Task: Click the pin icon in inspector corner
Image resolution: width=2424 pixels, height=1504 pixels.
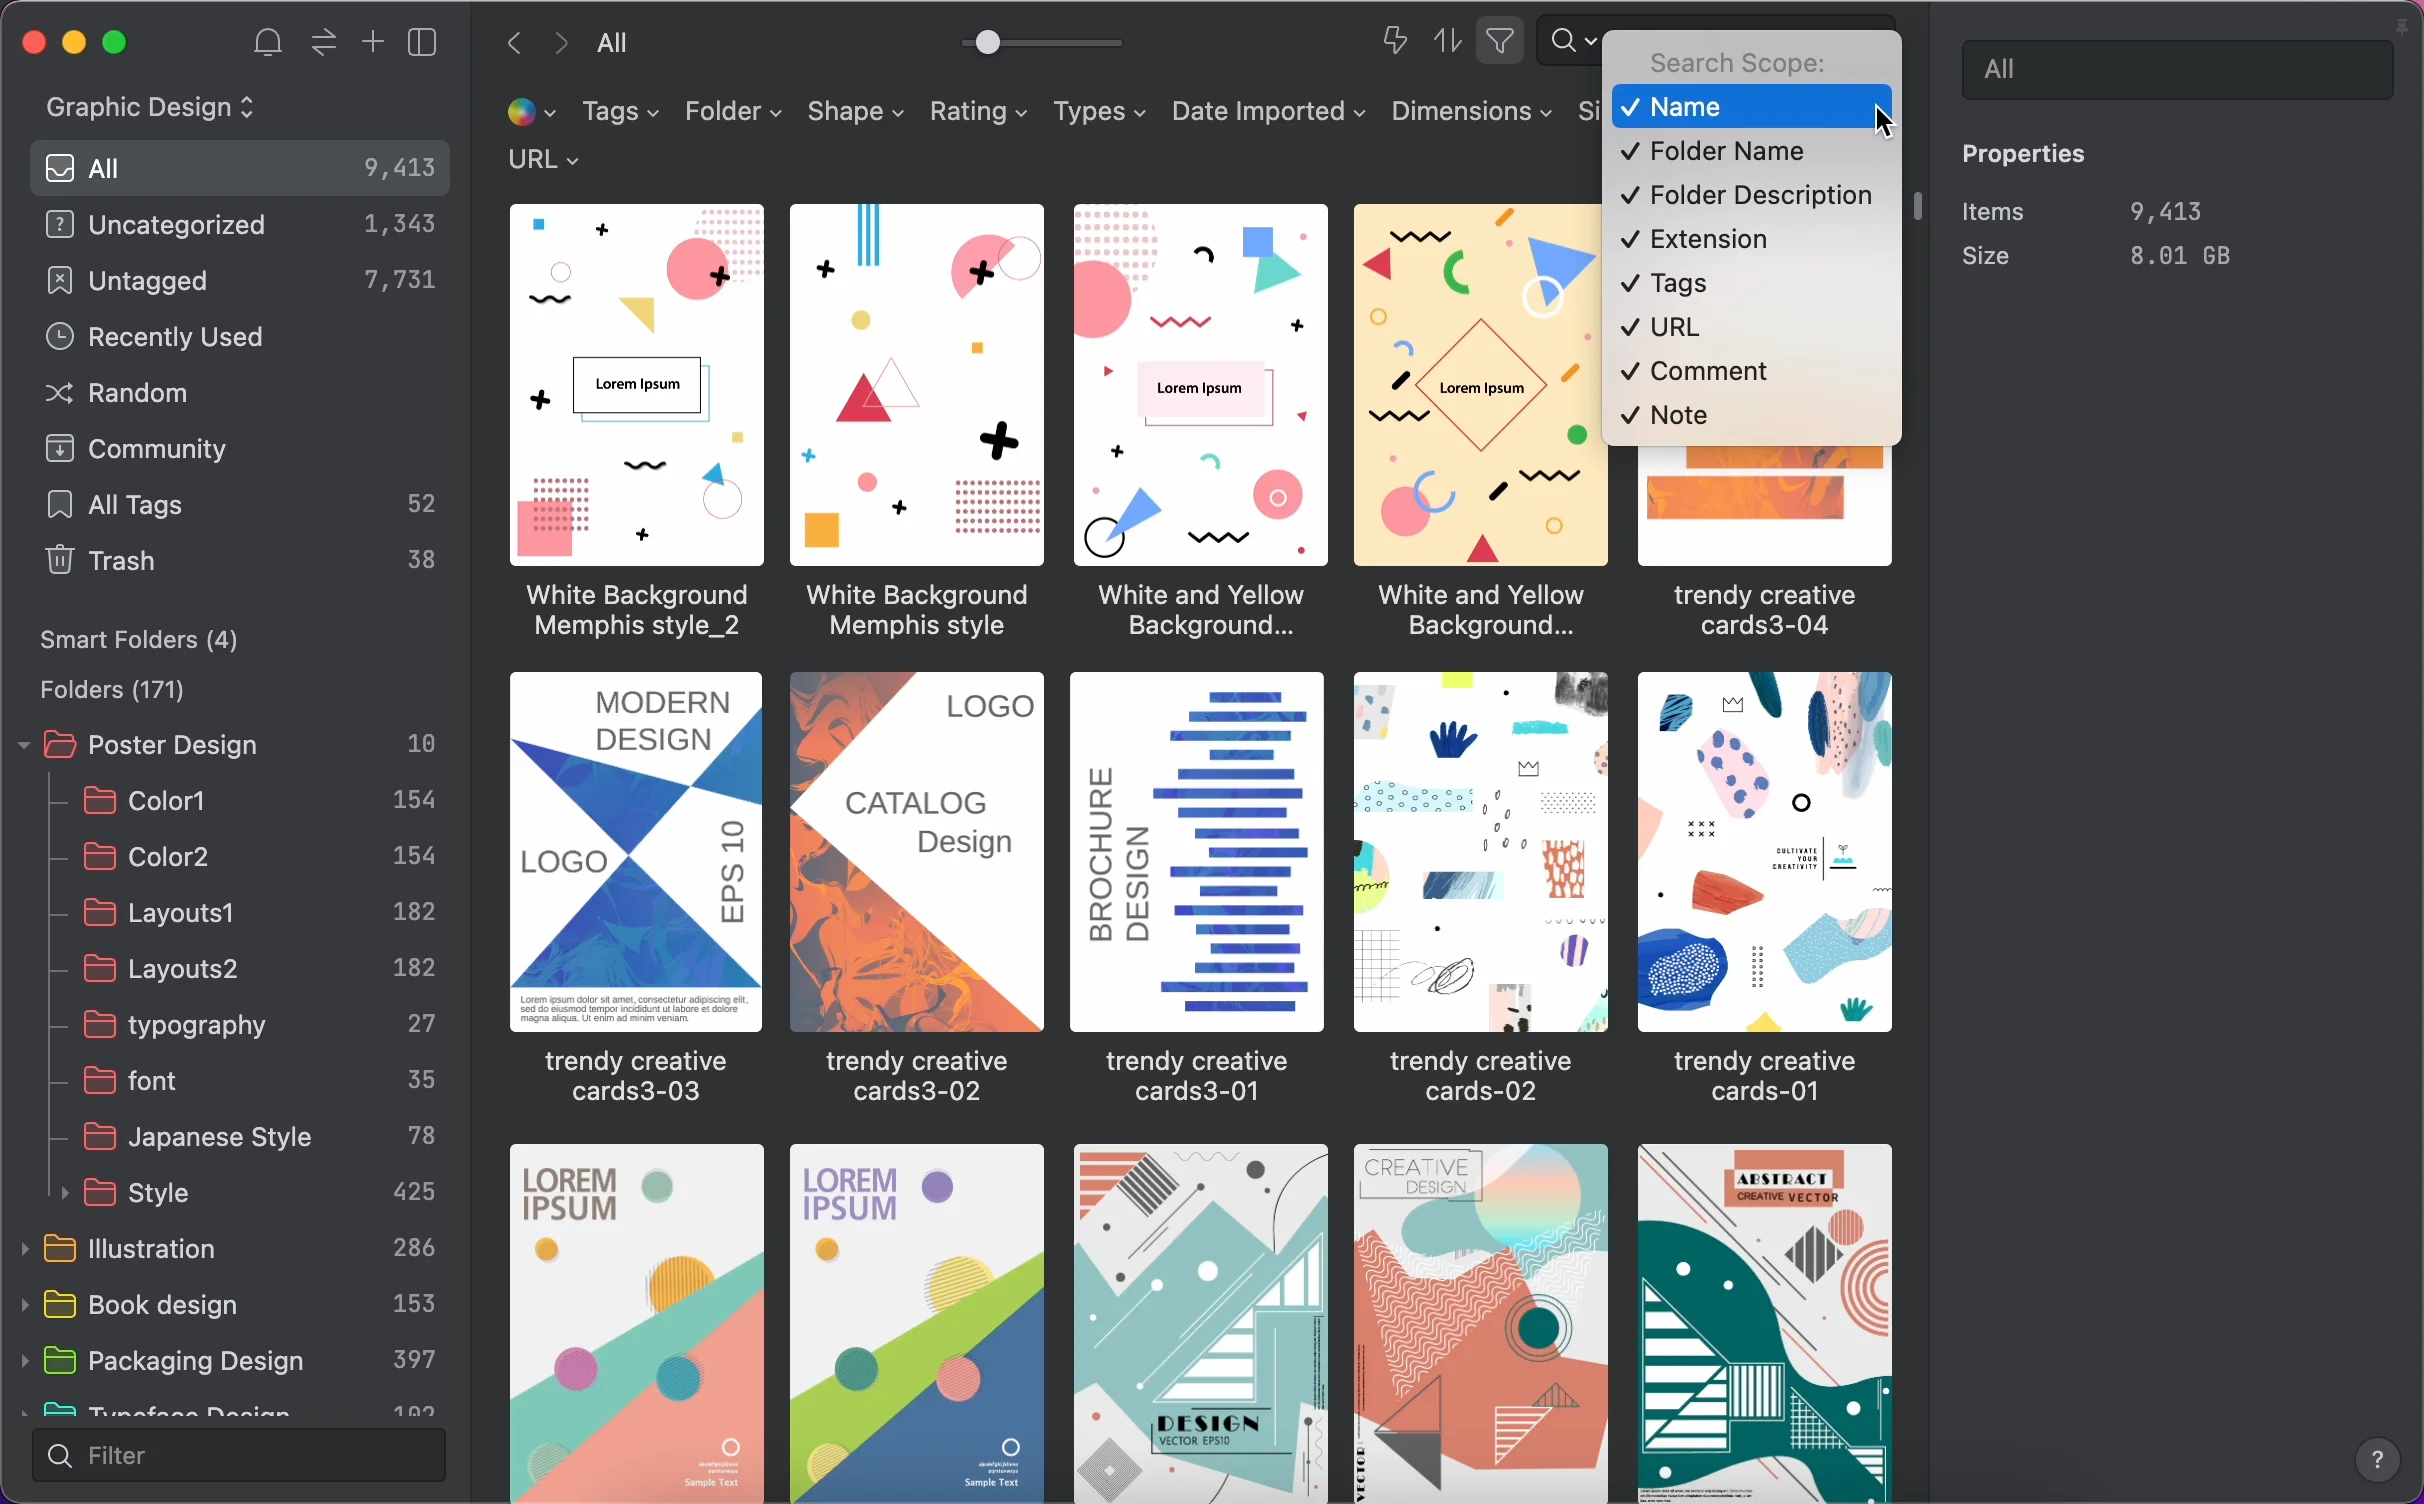Action: [2402, 27]
